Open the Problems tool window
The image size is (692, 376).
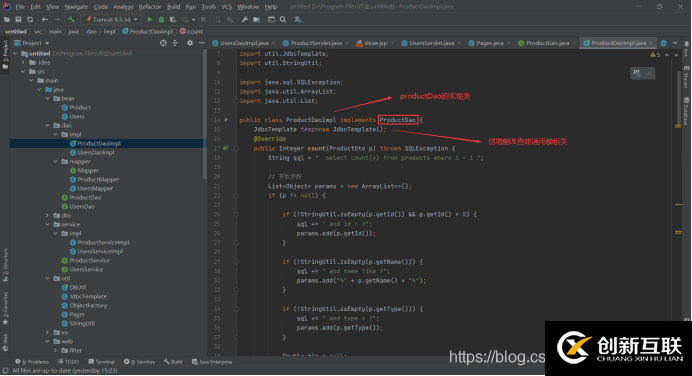pyautogui.click(x=32, y=362)
